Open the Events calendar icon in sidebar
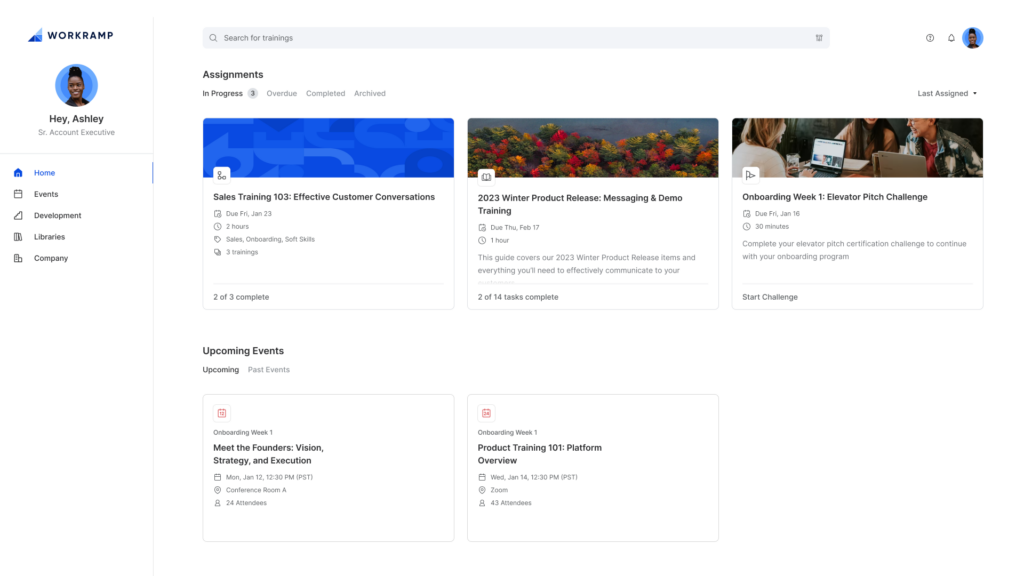The width and height of the screenshot is (1024, 576). point(18,194)
